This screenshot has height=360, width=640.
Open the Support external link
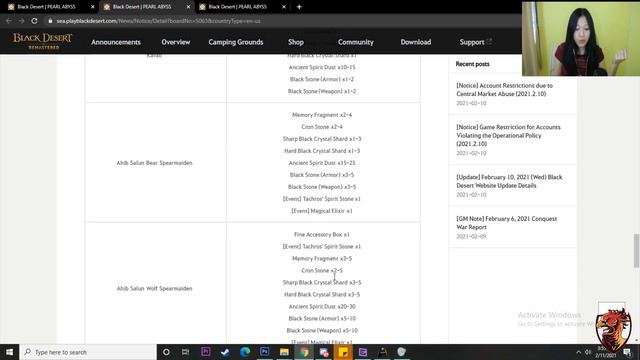tap(476, 42)
